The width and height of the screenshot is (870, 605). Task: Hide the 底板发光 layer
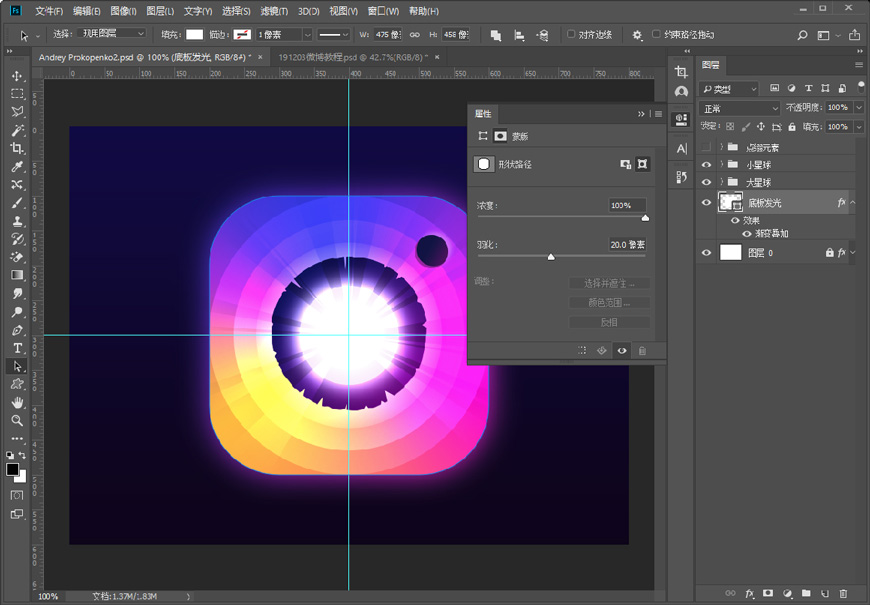click(x=706, y=203)
